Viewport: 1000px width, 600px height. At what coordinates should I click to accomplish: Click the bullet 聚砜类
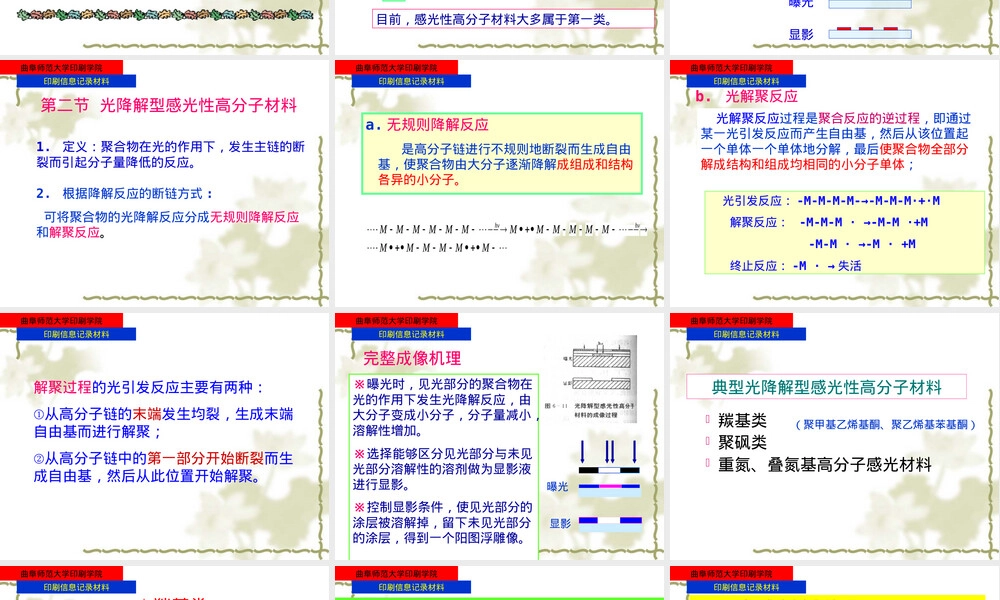point(742,443)
